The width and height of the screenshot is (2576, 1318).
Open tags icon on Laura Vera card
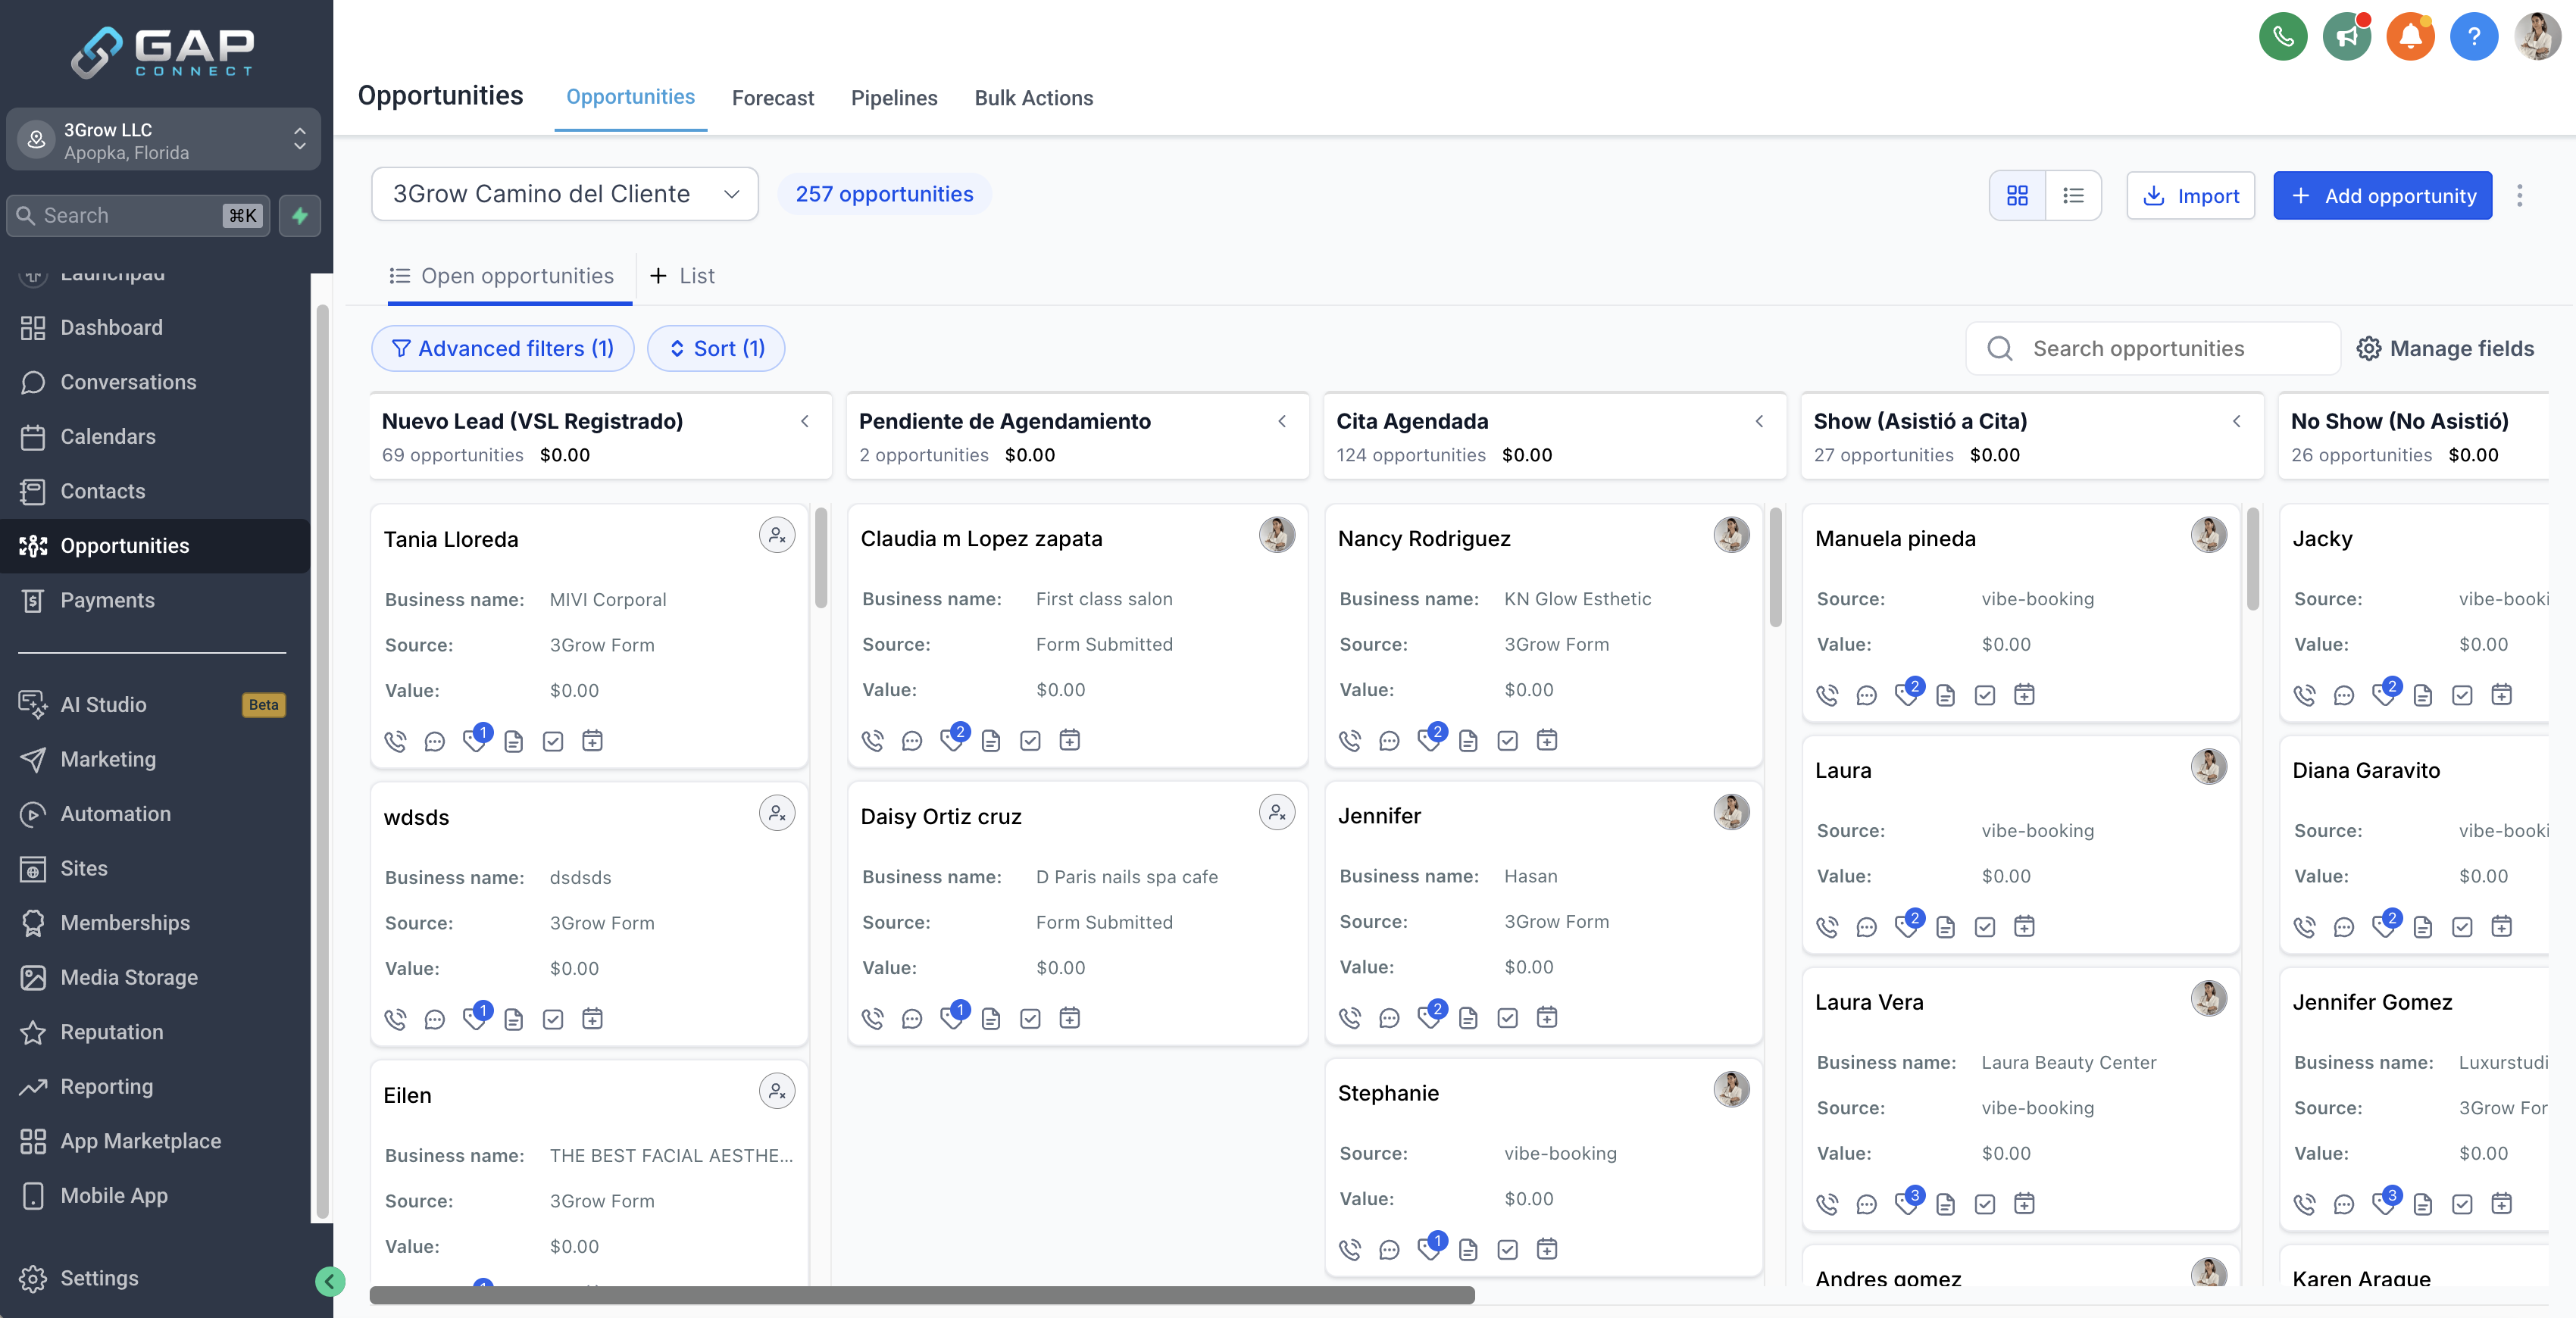[x=1907, y=1203]
